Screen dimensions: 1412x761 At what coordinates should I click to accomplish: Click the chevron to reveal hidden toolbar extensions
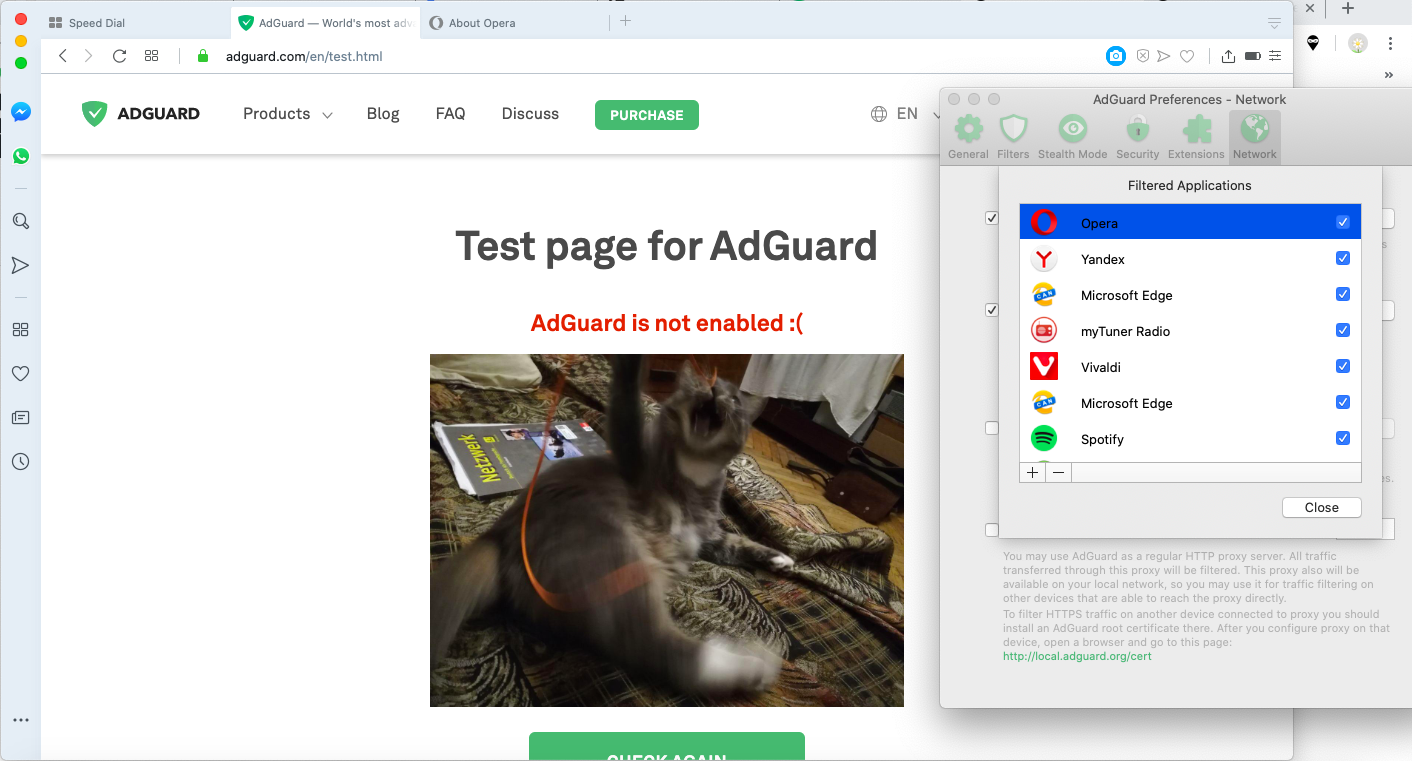pyautogui.click(x=1388, y=74)
